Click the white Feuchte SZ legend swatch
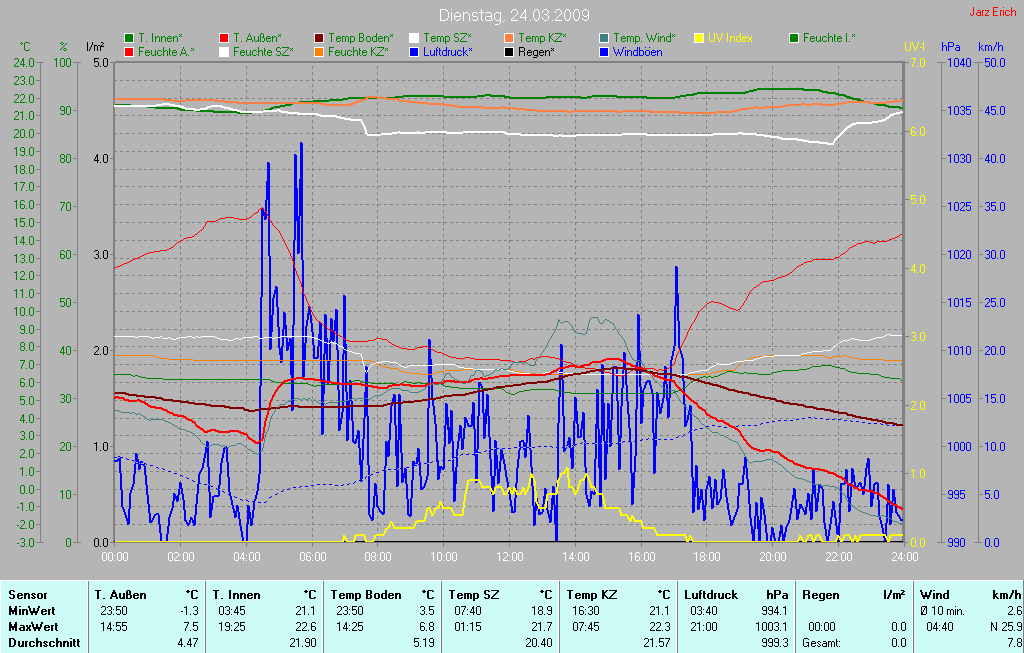 [224, 52]
